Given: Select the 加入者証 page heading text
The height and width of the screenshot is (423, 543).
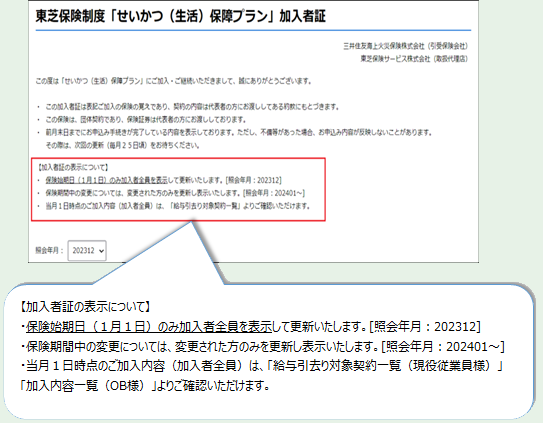Looking at the screenshot, I should tap(180, 16).
